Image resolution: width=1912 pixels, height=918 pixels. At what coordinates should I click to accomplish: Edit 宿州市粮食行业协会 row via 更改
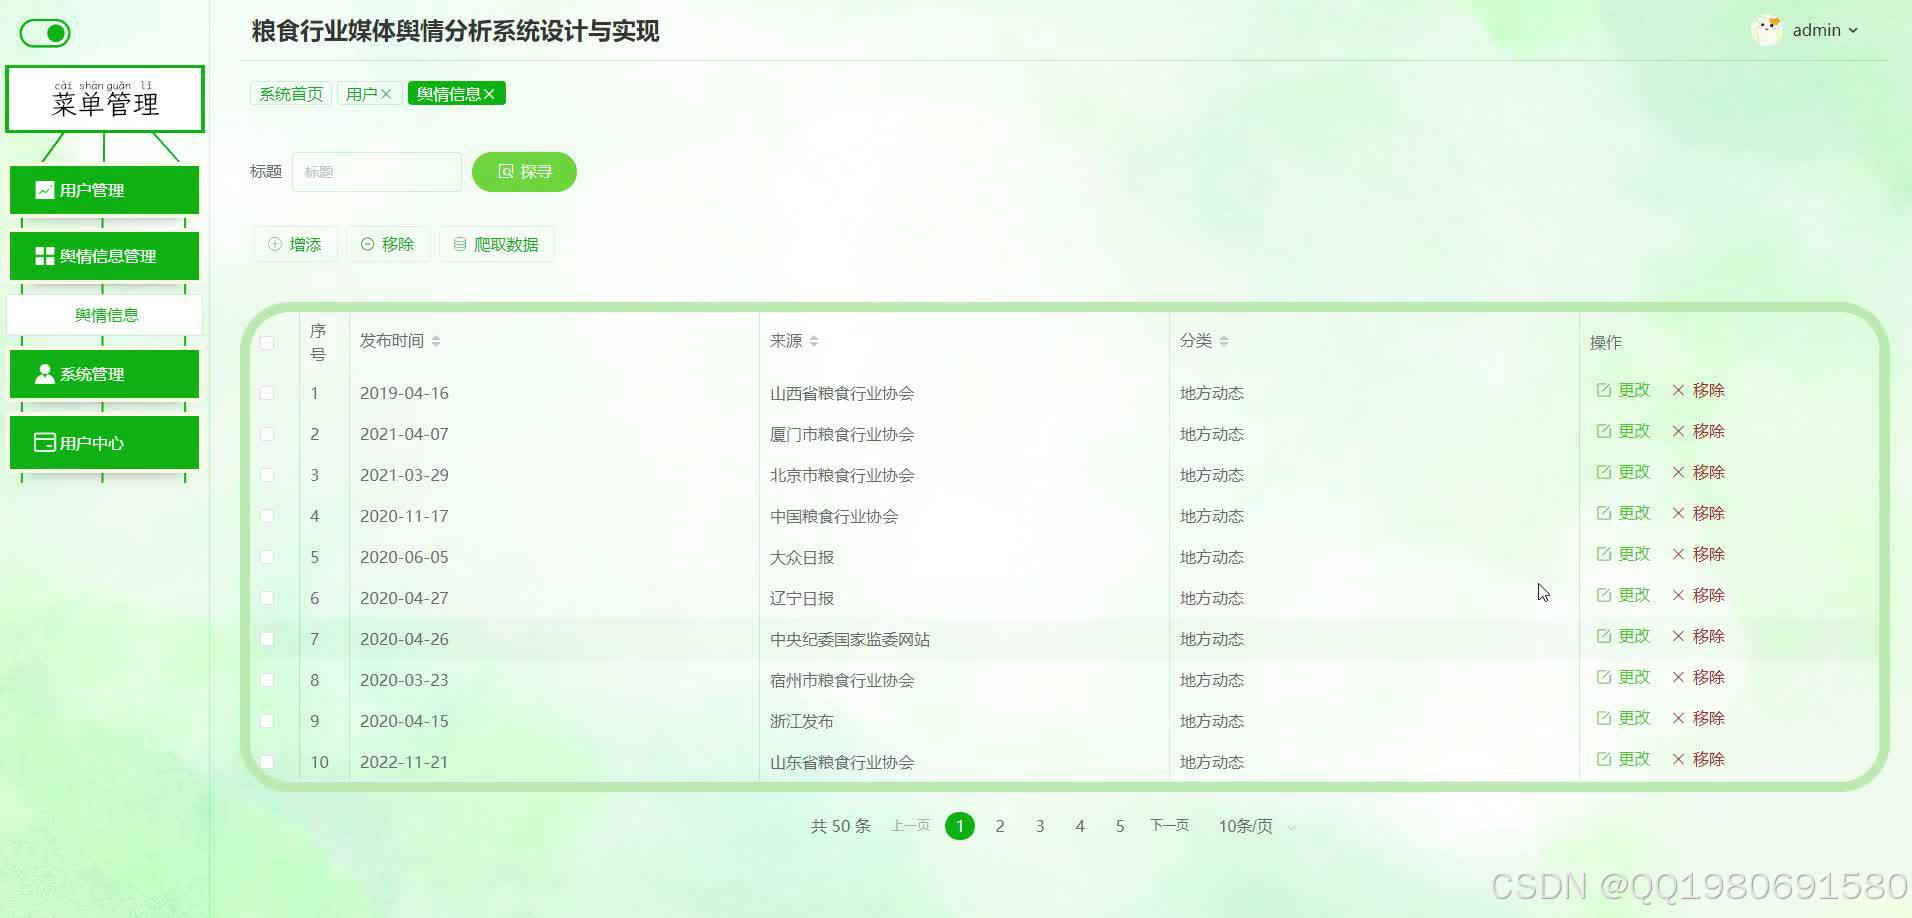(x=1623, y=677)
